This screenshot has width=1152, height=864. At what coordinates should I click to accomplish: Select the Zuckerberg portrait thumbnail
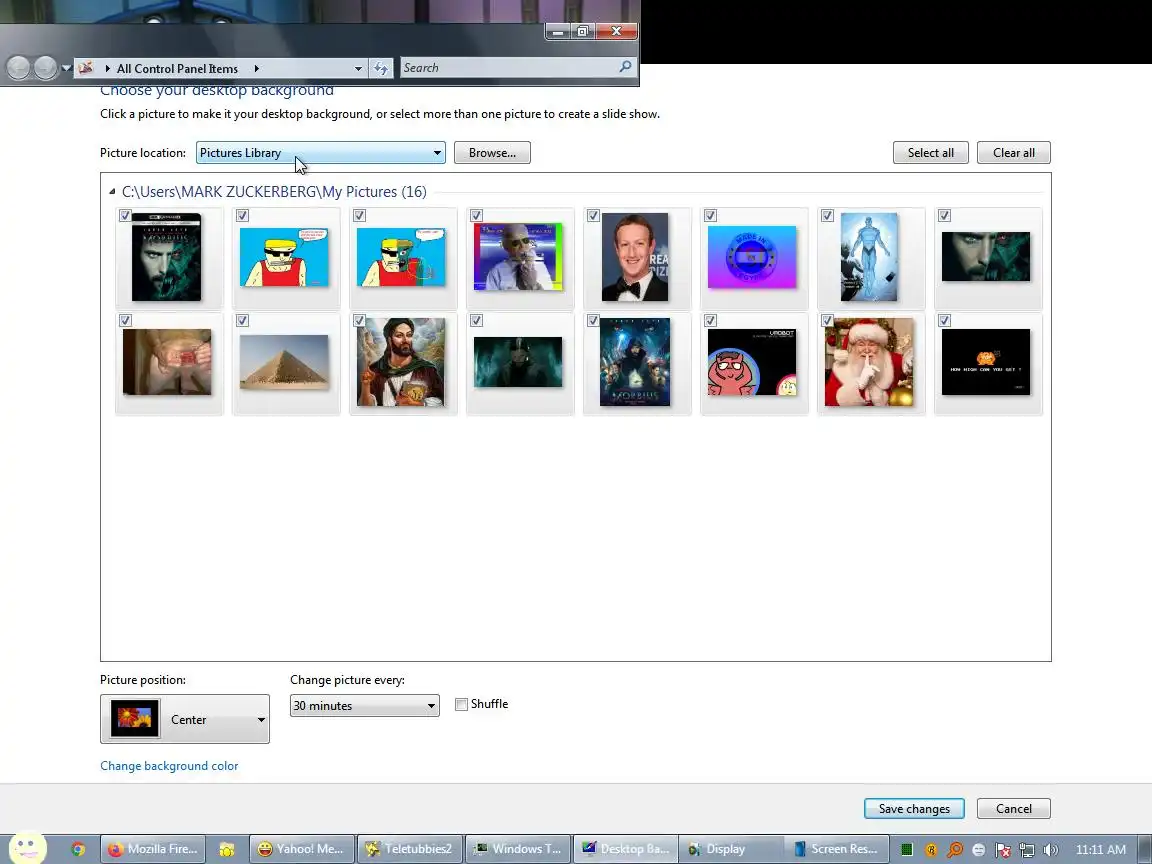pyautogui.click(x=636, y=257)
